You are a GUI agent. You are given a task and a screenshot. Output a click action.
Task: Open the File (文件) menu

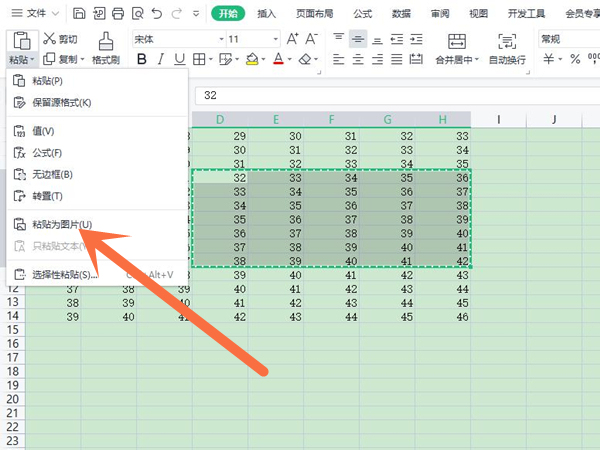35,14
